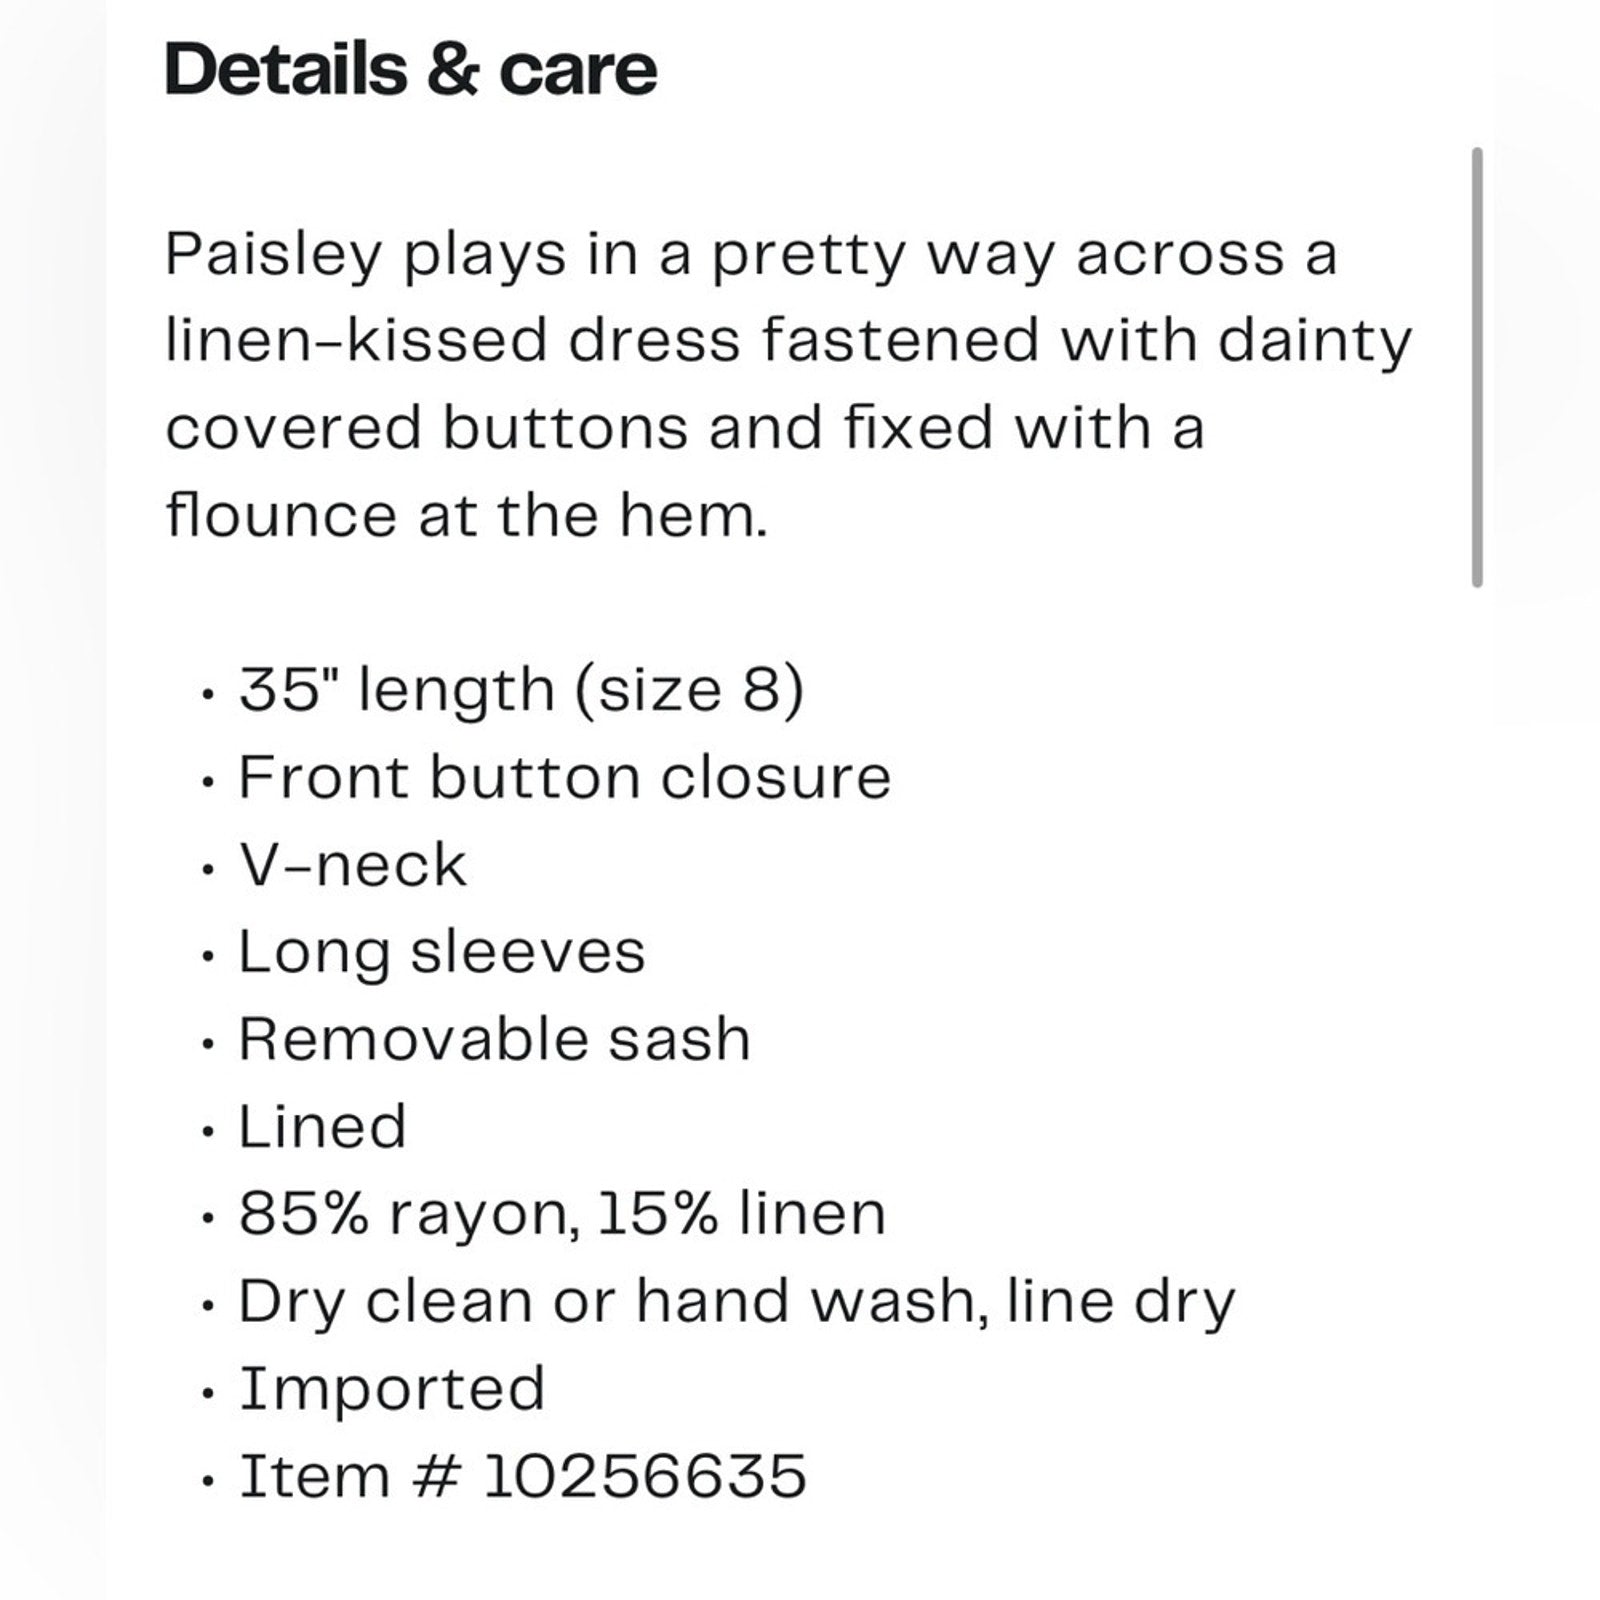The image size is (1600, 1600).
Task: Click the (size 8) text
Action: [x=688, y=690]
